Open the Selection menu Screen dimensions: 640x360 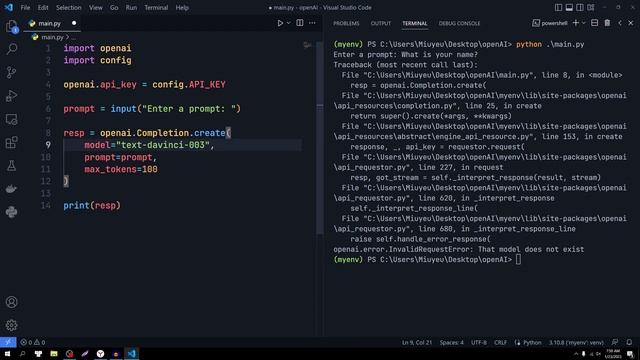pyautogui.click(x=69, y=7)
